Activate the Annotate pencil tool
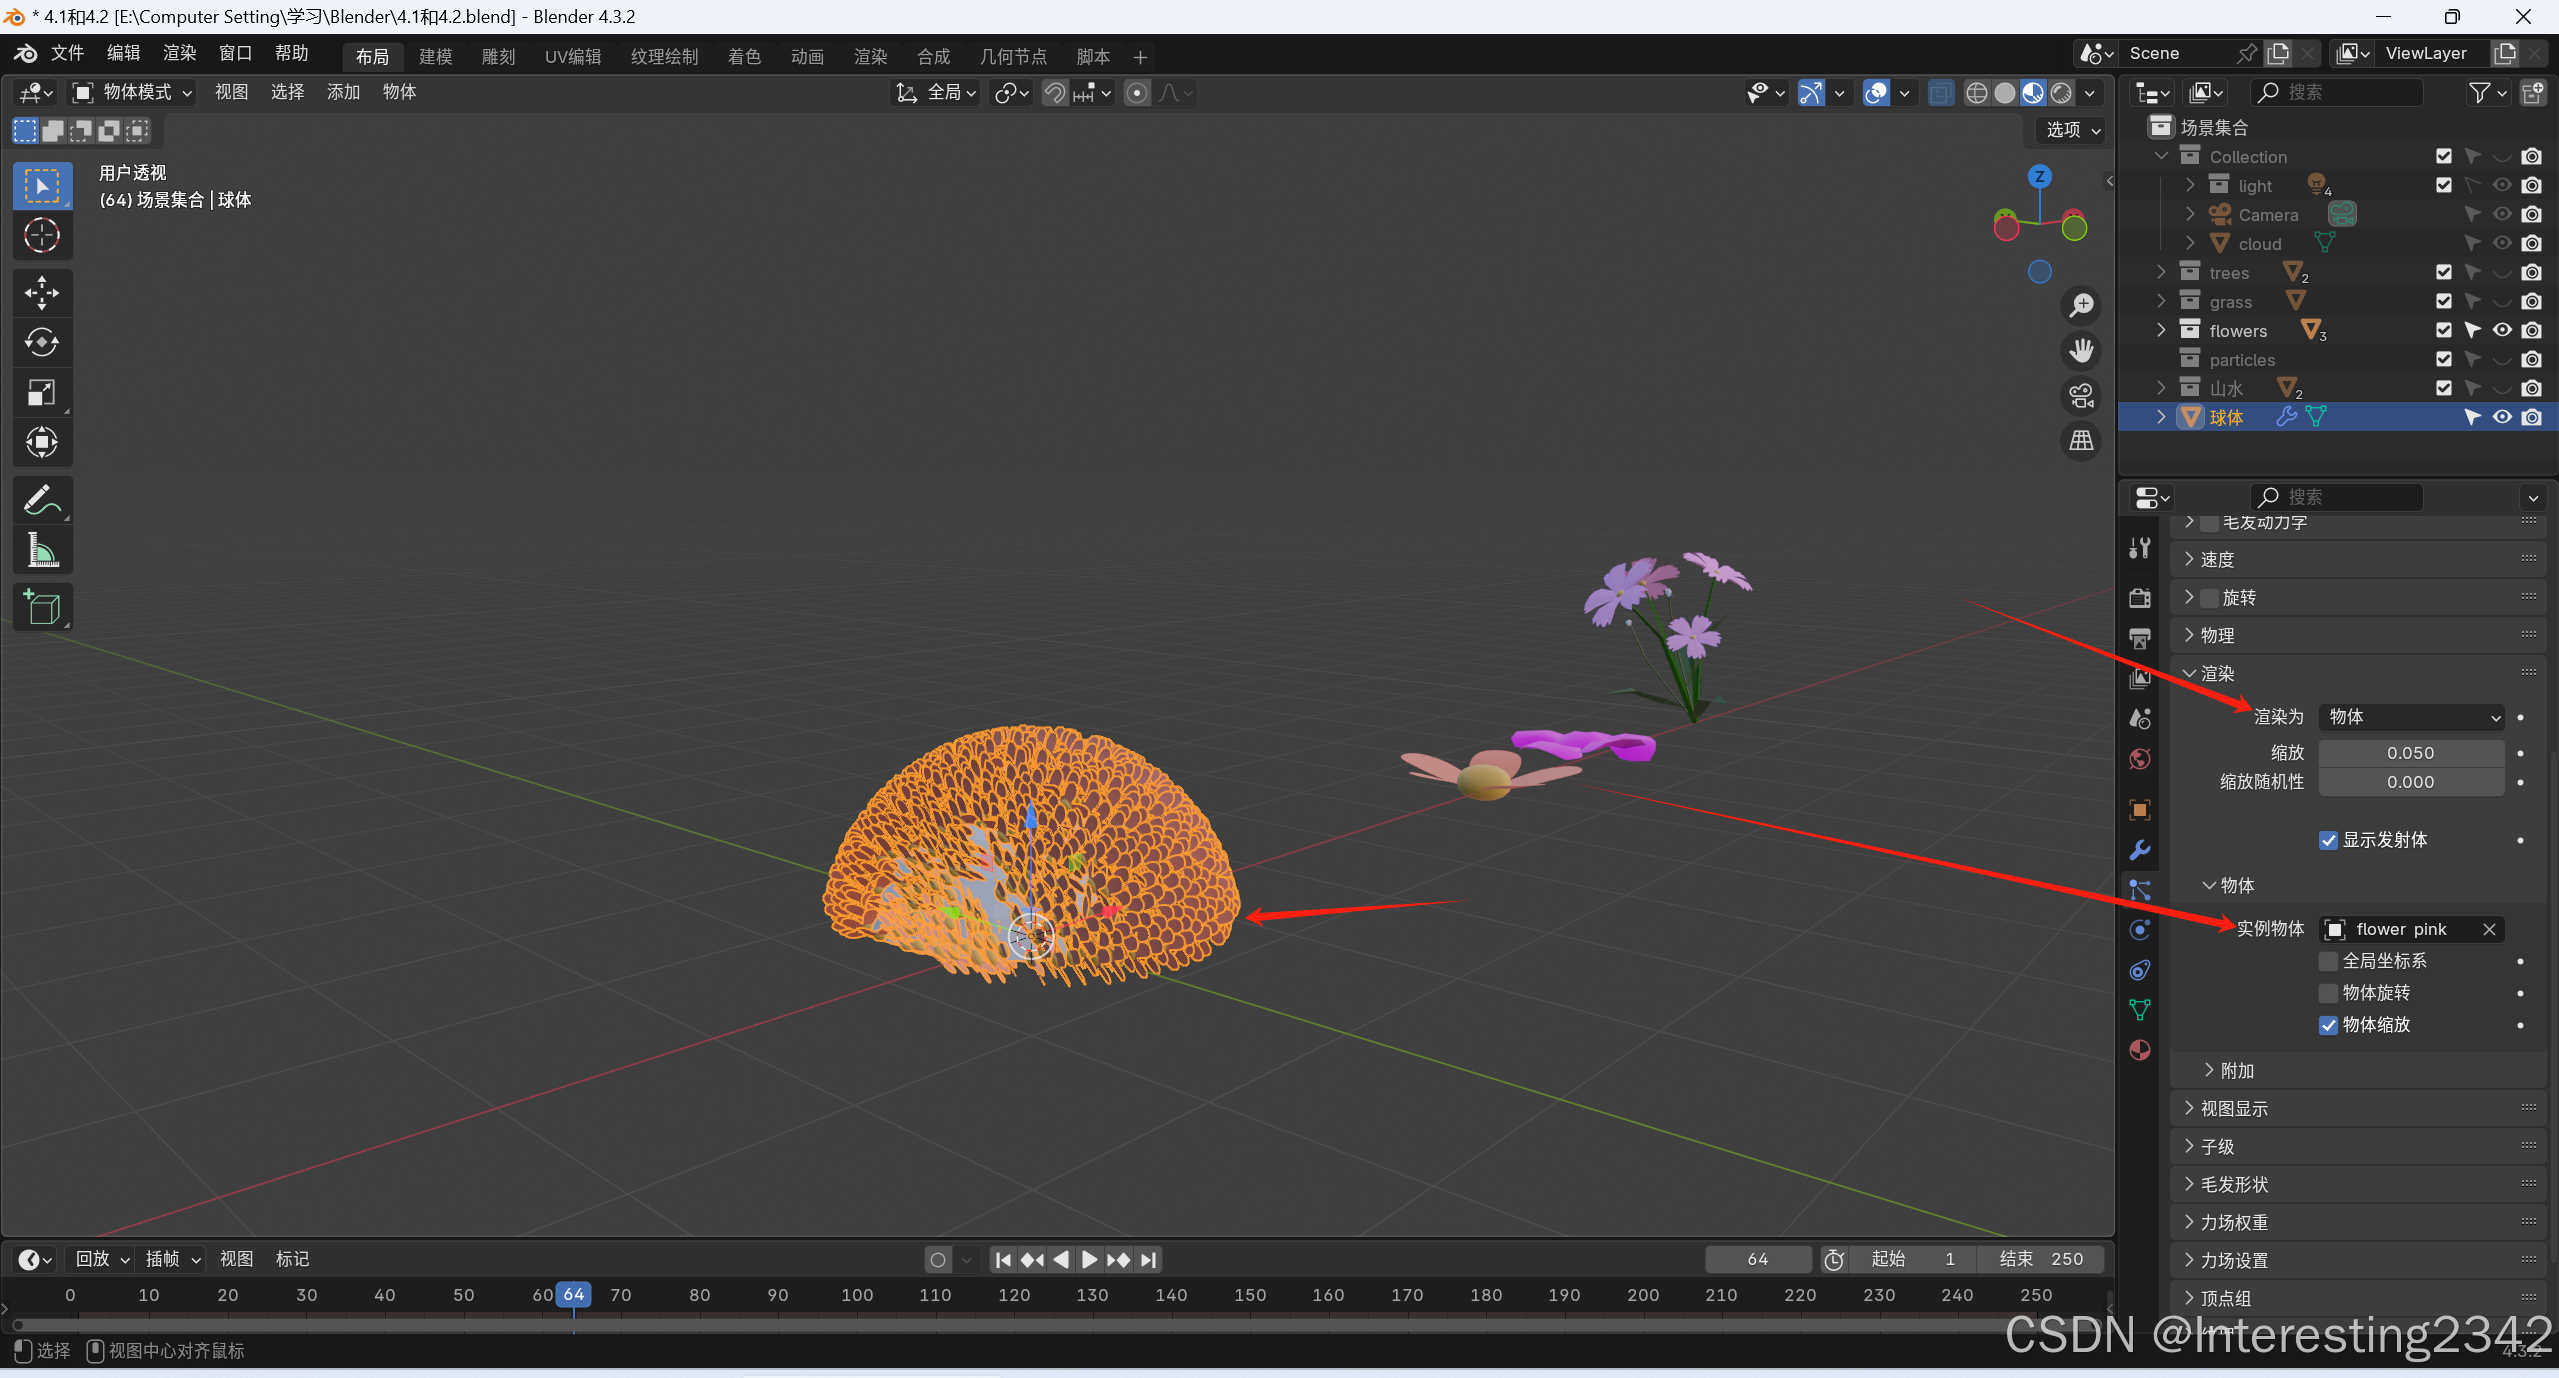The width and height of the screenshot is (2559, 1378). pos(41,500)
